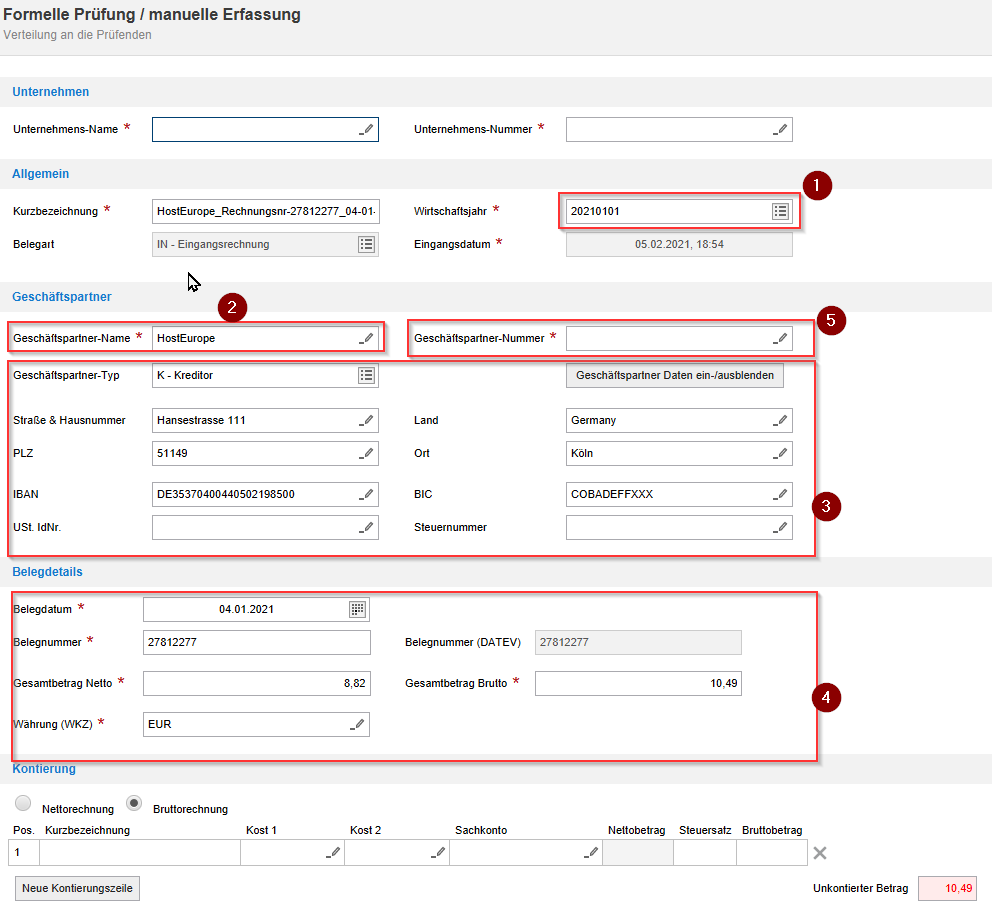Delete Kontierung row 1 with X icon
This screenshot has width=992, height=917.
[x=820, y=853]
